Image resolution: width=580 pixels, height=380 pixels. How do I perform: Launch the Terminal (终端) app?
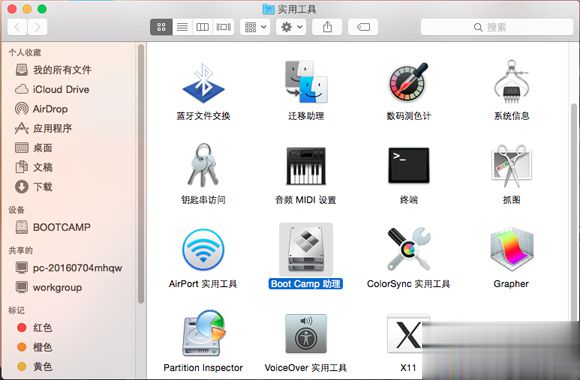pyautogui.click(x=408, y=165)
